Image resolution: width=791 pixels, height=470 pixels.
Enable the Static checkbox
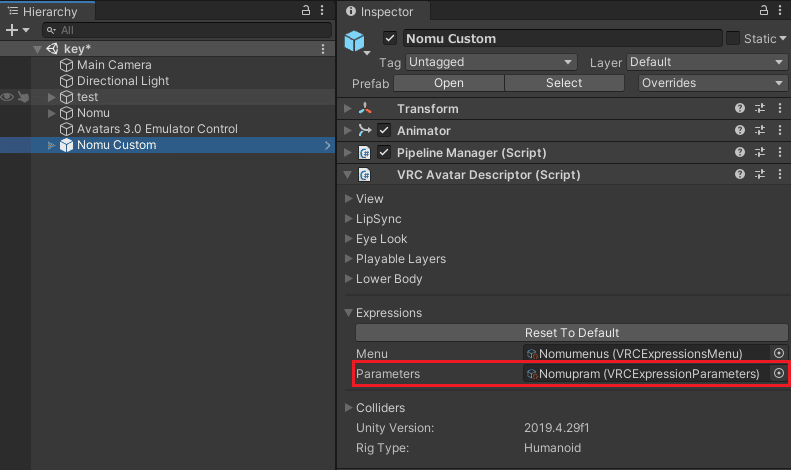733,38
